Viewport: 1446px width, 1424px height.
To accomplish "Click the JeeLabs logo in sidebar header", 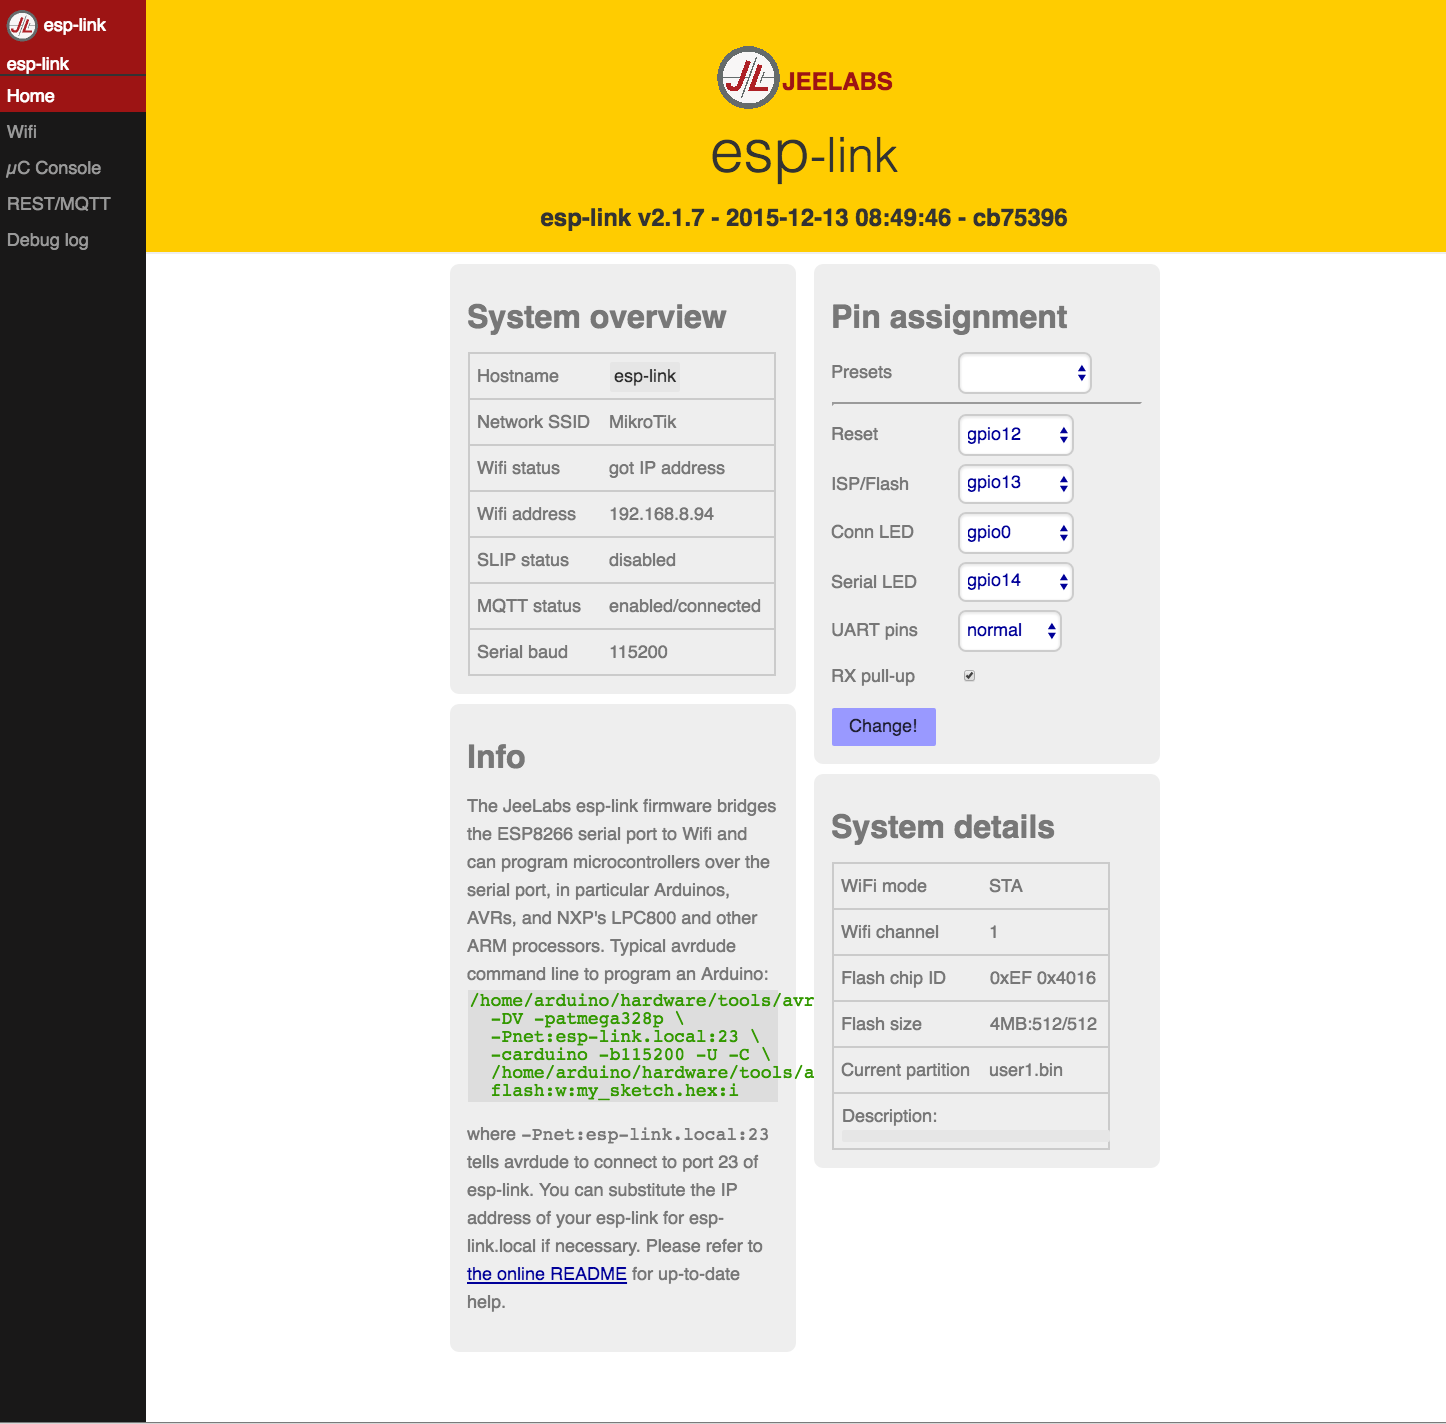I will click(22, 25).
